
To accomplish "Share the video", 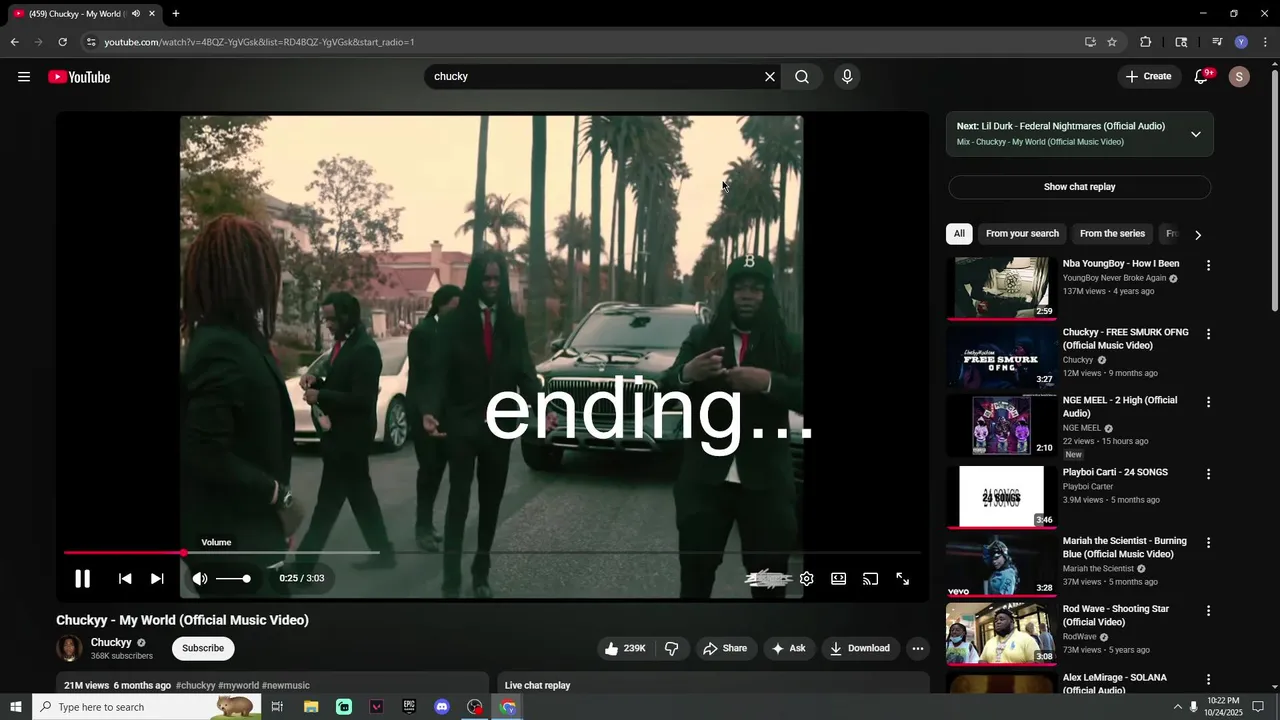I will click(725, 648).
